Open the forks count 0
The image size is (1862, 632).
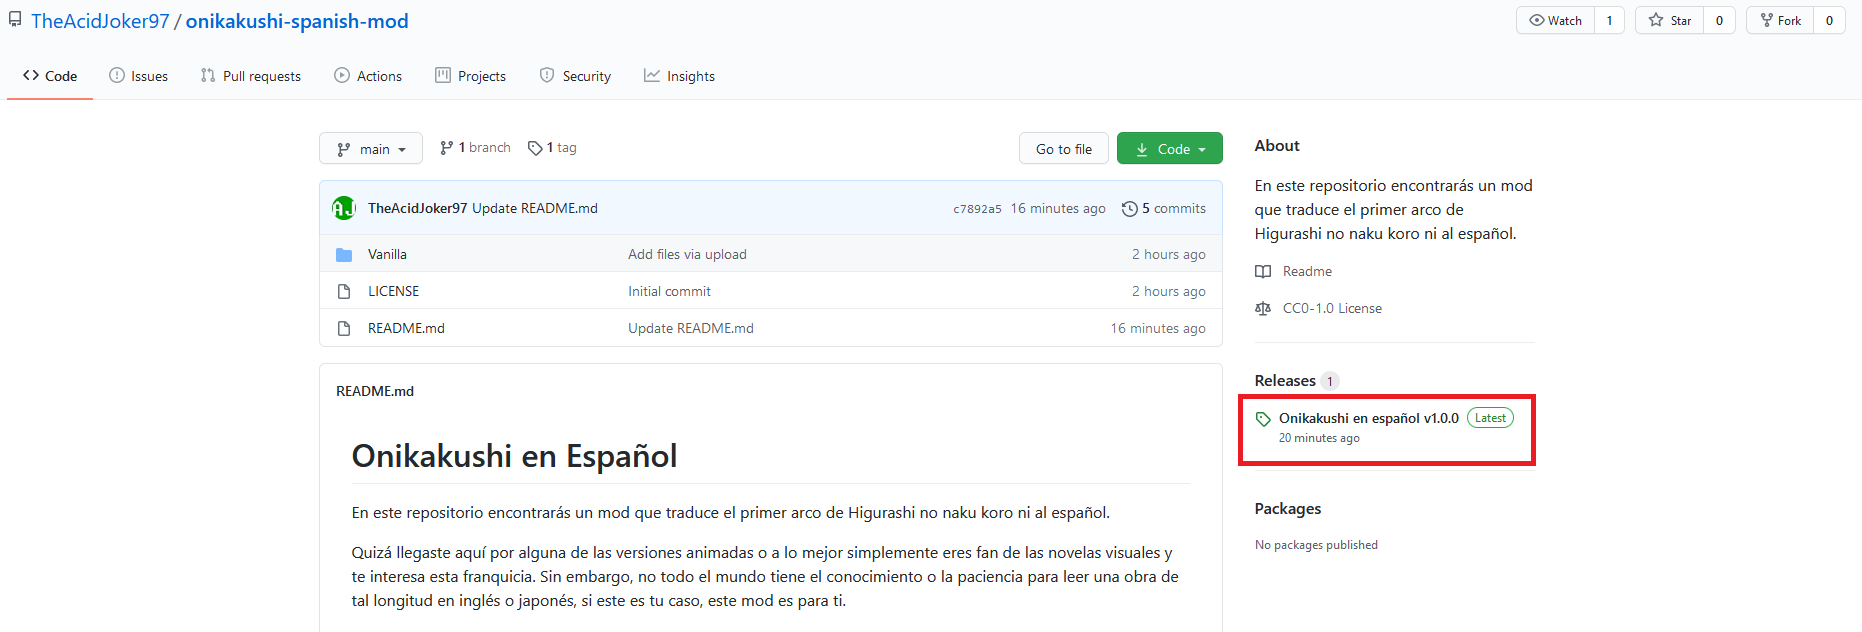tap(1829, 20)
